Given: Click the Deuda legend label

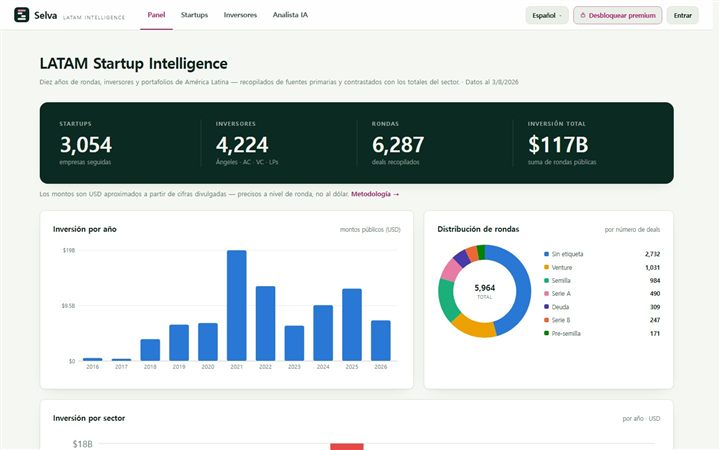Looking at the screenshot, I should [560, 307].
